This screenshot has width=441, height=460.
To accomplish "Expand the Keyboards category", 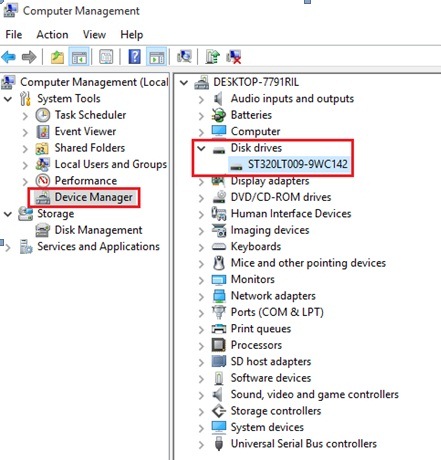I will pos(201,247).
